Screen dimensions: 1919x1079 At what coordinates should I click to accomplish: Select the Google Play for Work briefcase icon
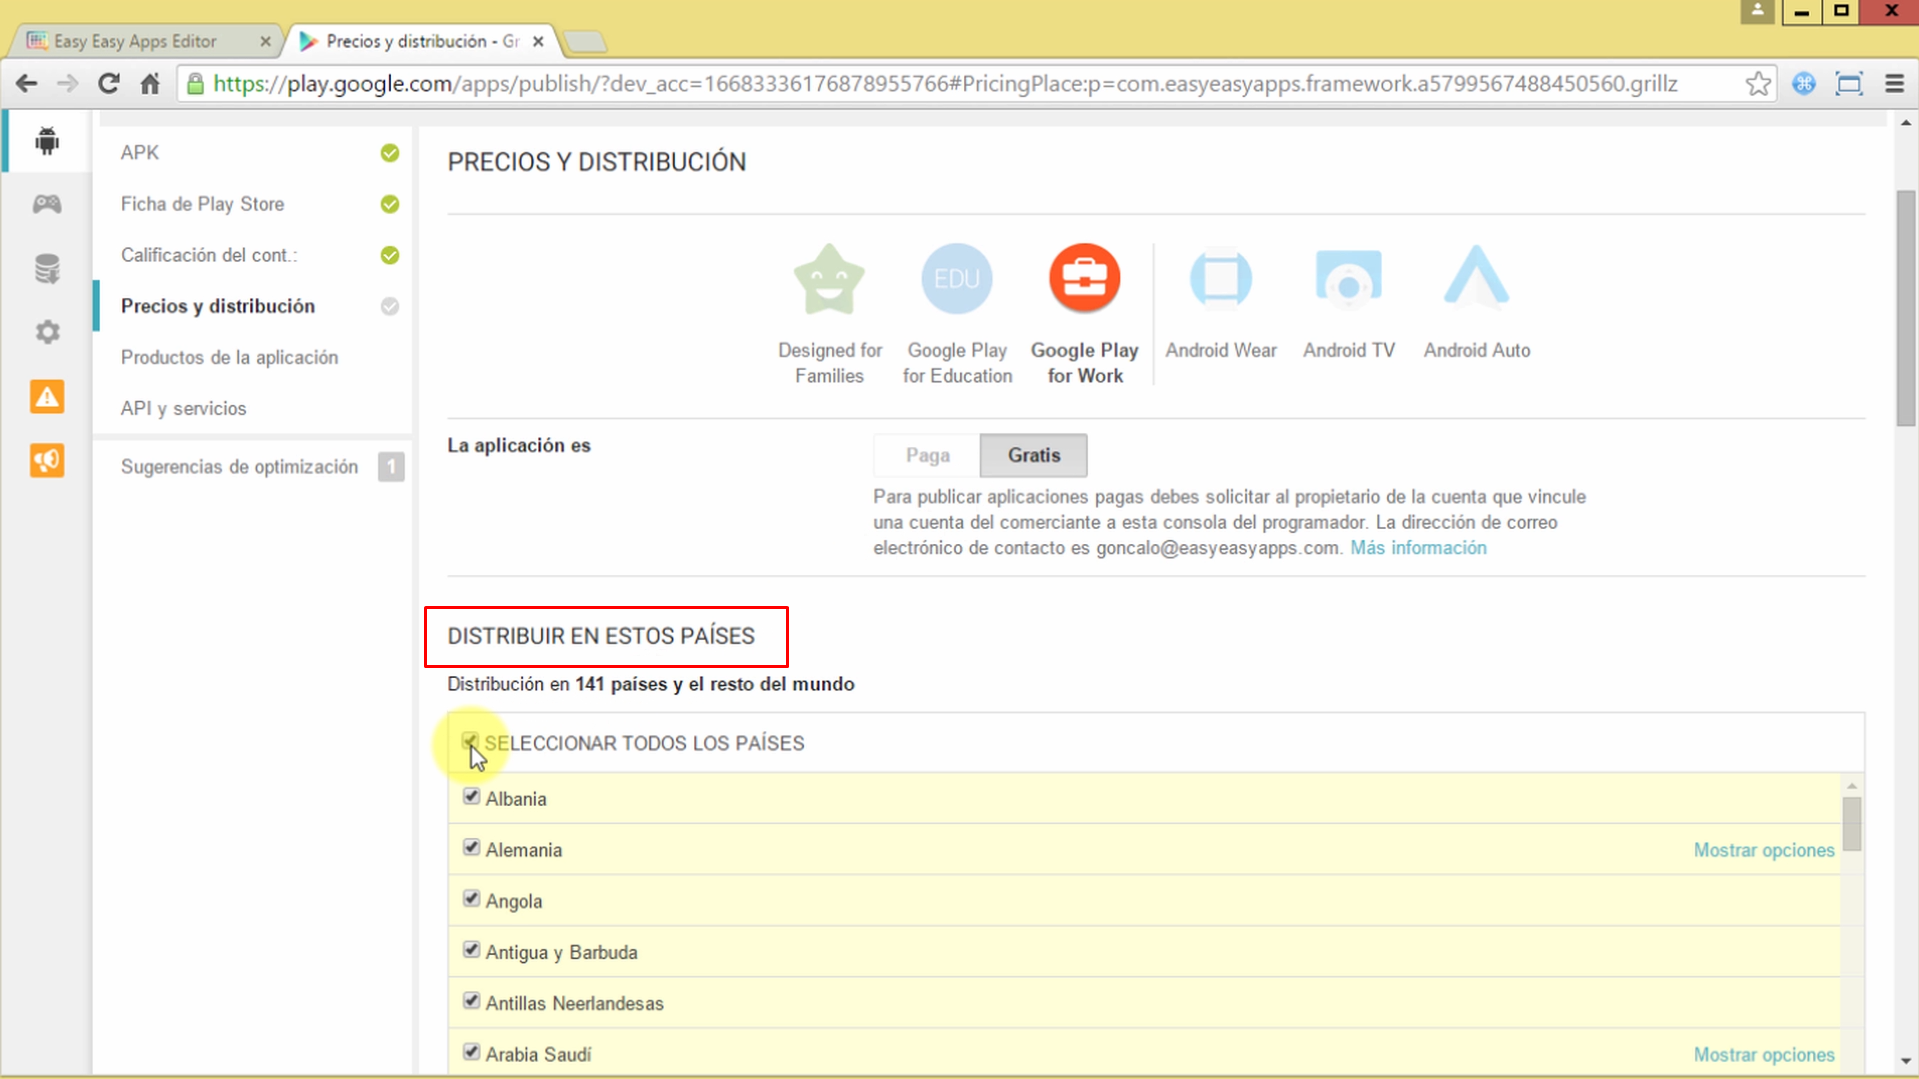pyautogui.click(x=1084, y=278)
